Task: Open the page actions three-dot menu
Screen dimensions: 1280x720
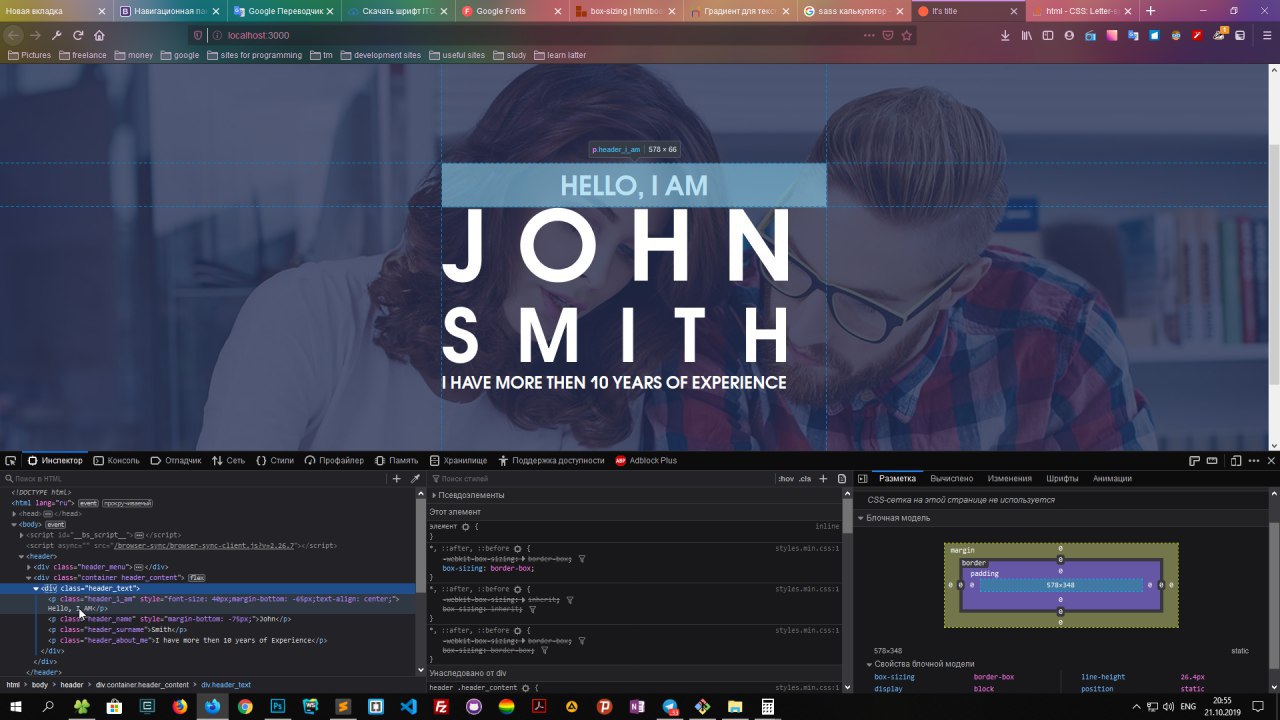Action: (869, 35)
